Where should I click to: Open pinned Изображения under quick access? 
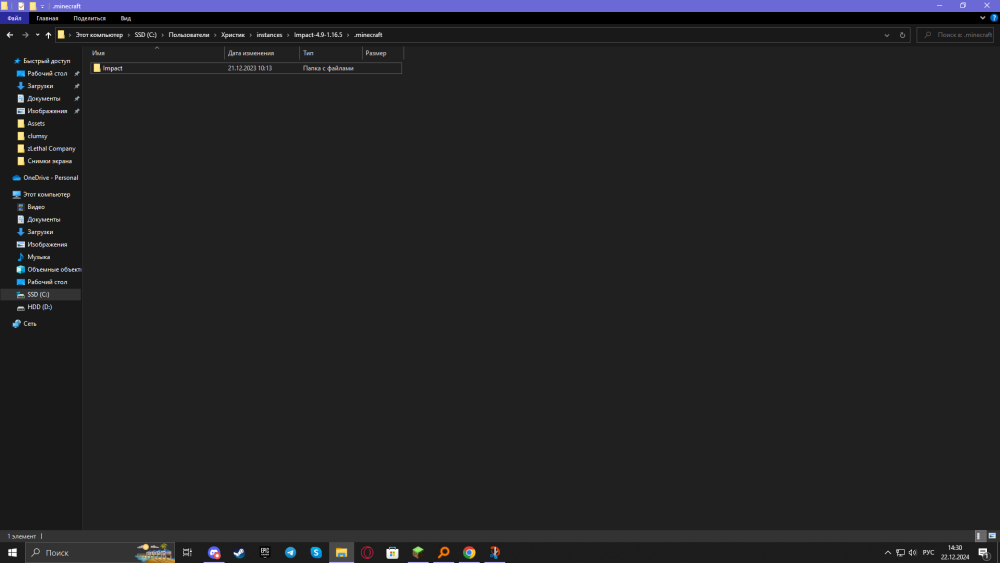(x=47, y=111)
